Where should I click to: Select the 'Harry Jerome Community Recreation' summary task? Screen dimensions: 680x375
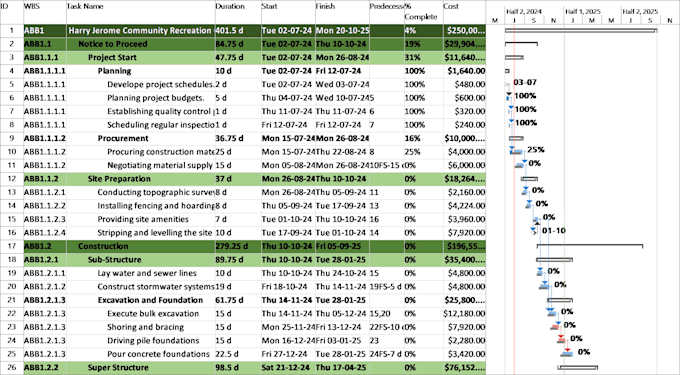click(x=140, y=31)
